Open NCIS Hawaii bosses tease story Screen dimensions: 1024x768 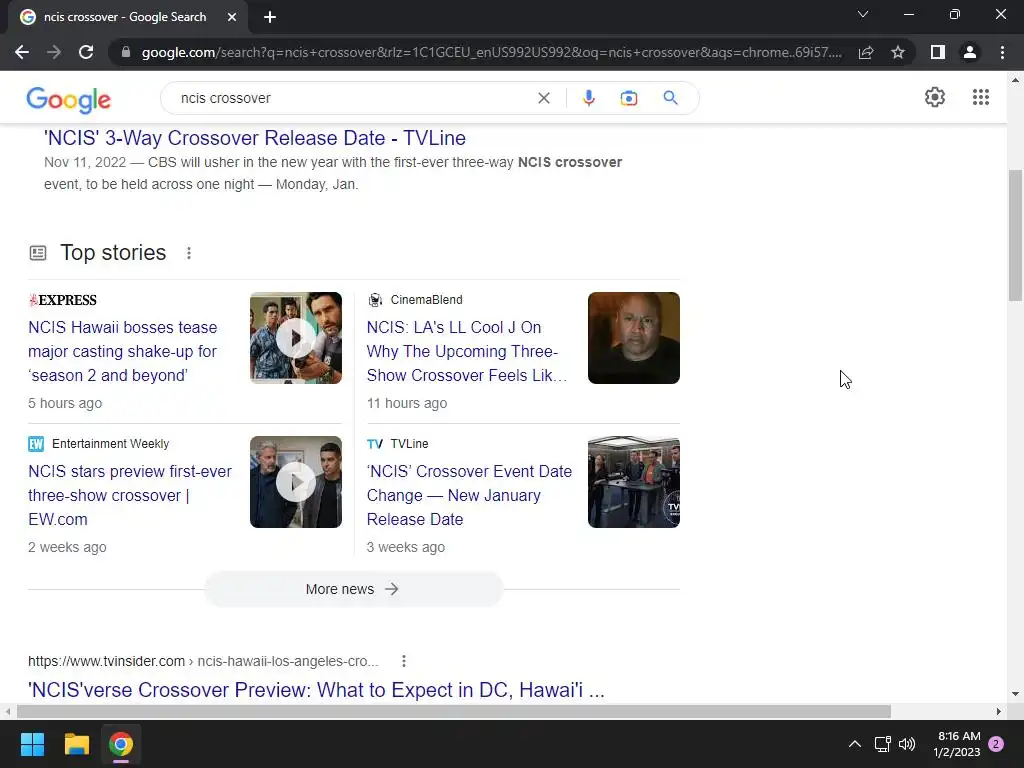point(123,351)
